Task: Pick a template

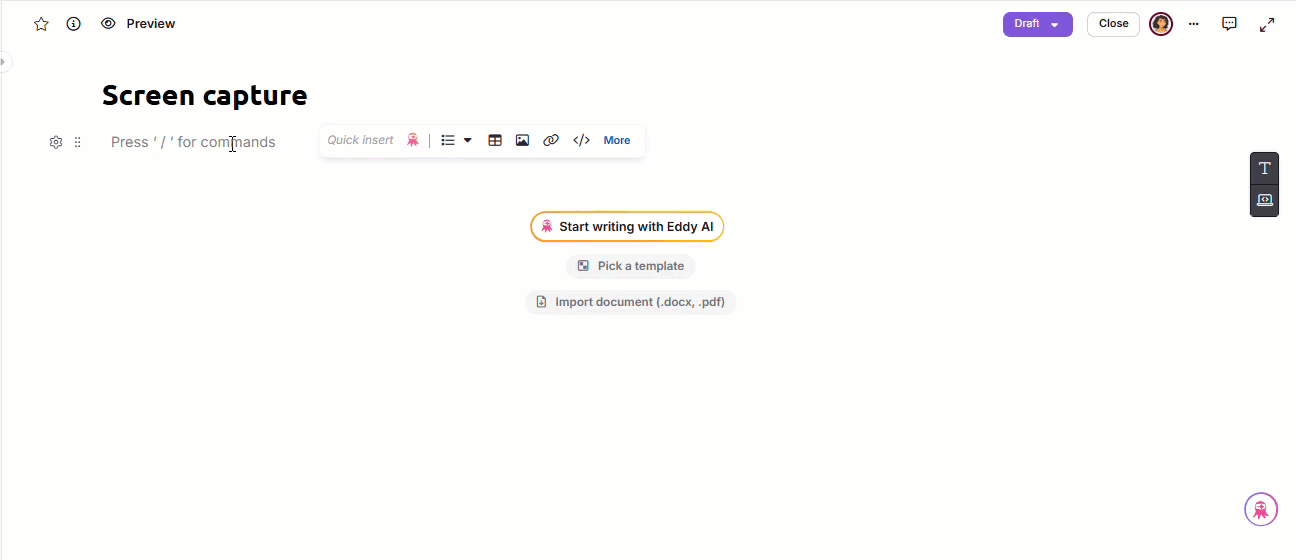Action: (x=631, y=266)
